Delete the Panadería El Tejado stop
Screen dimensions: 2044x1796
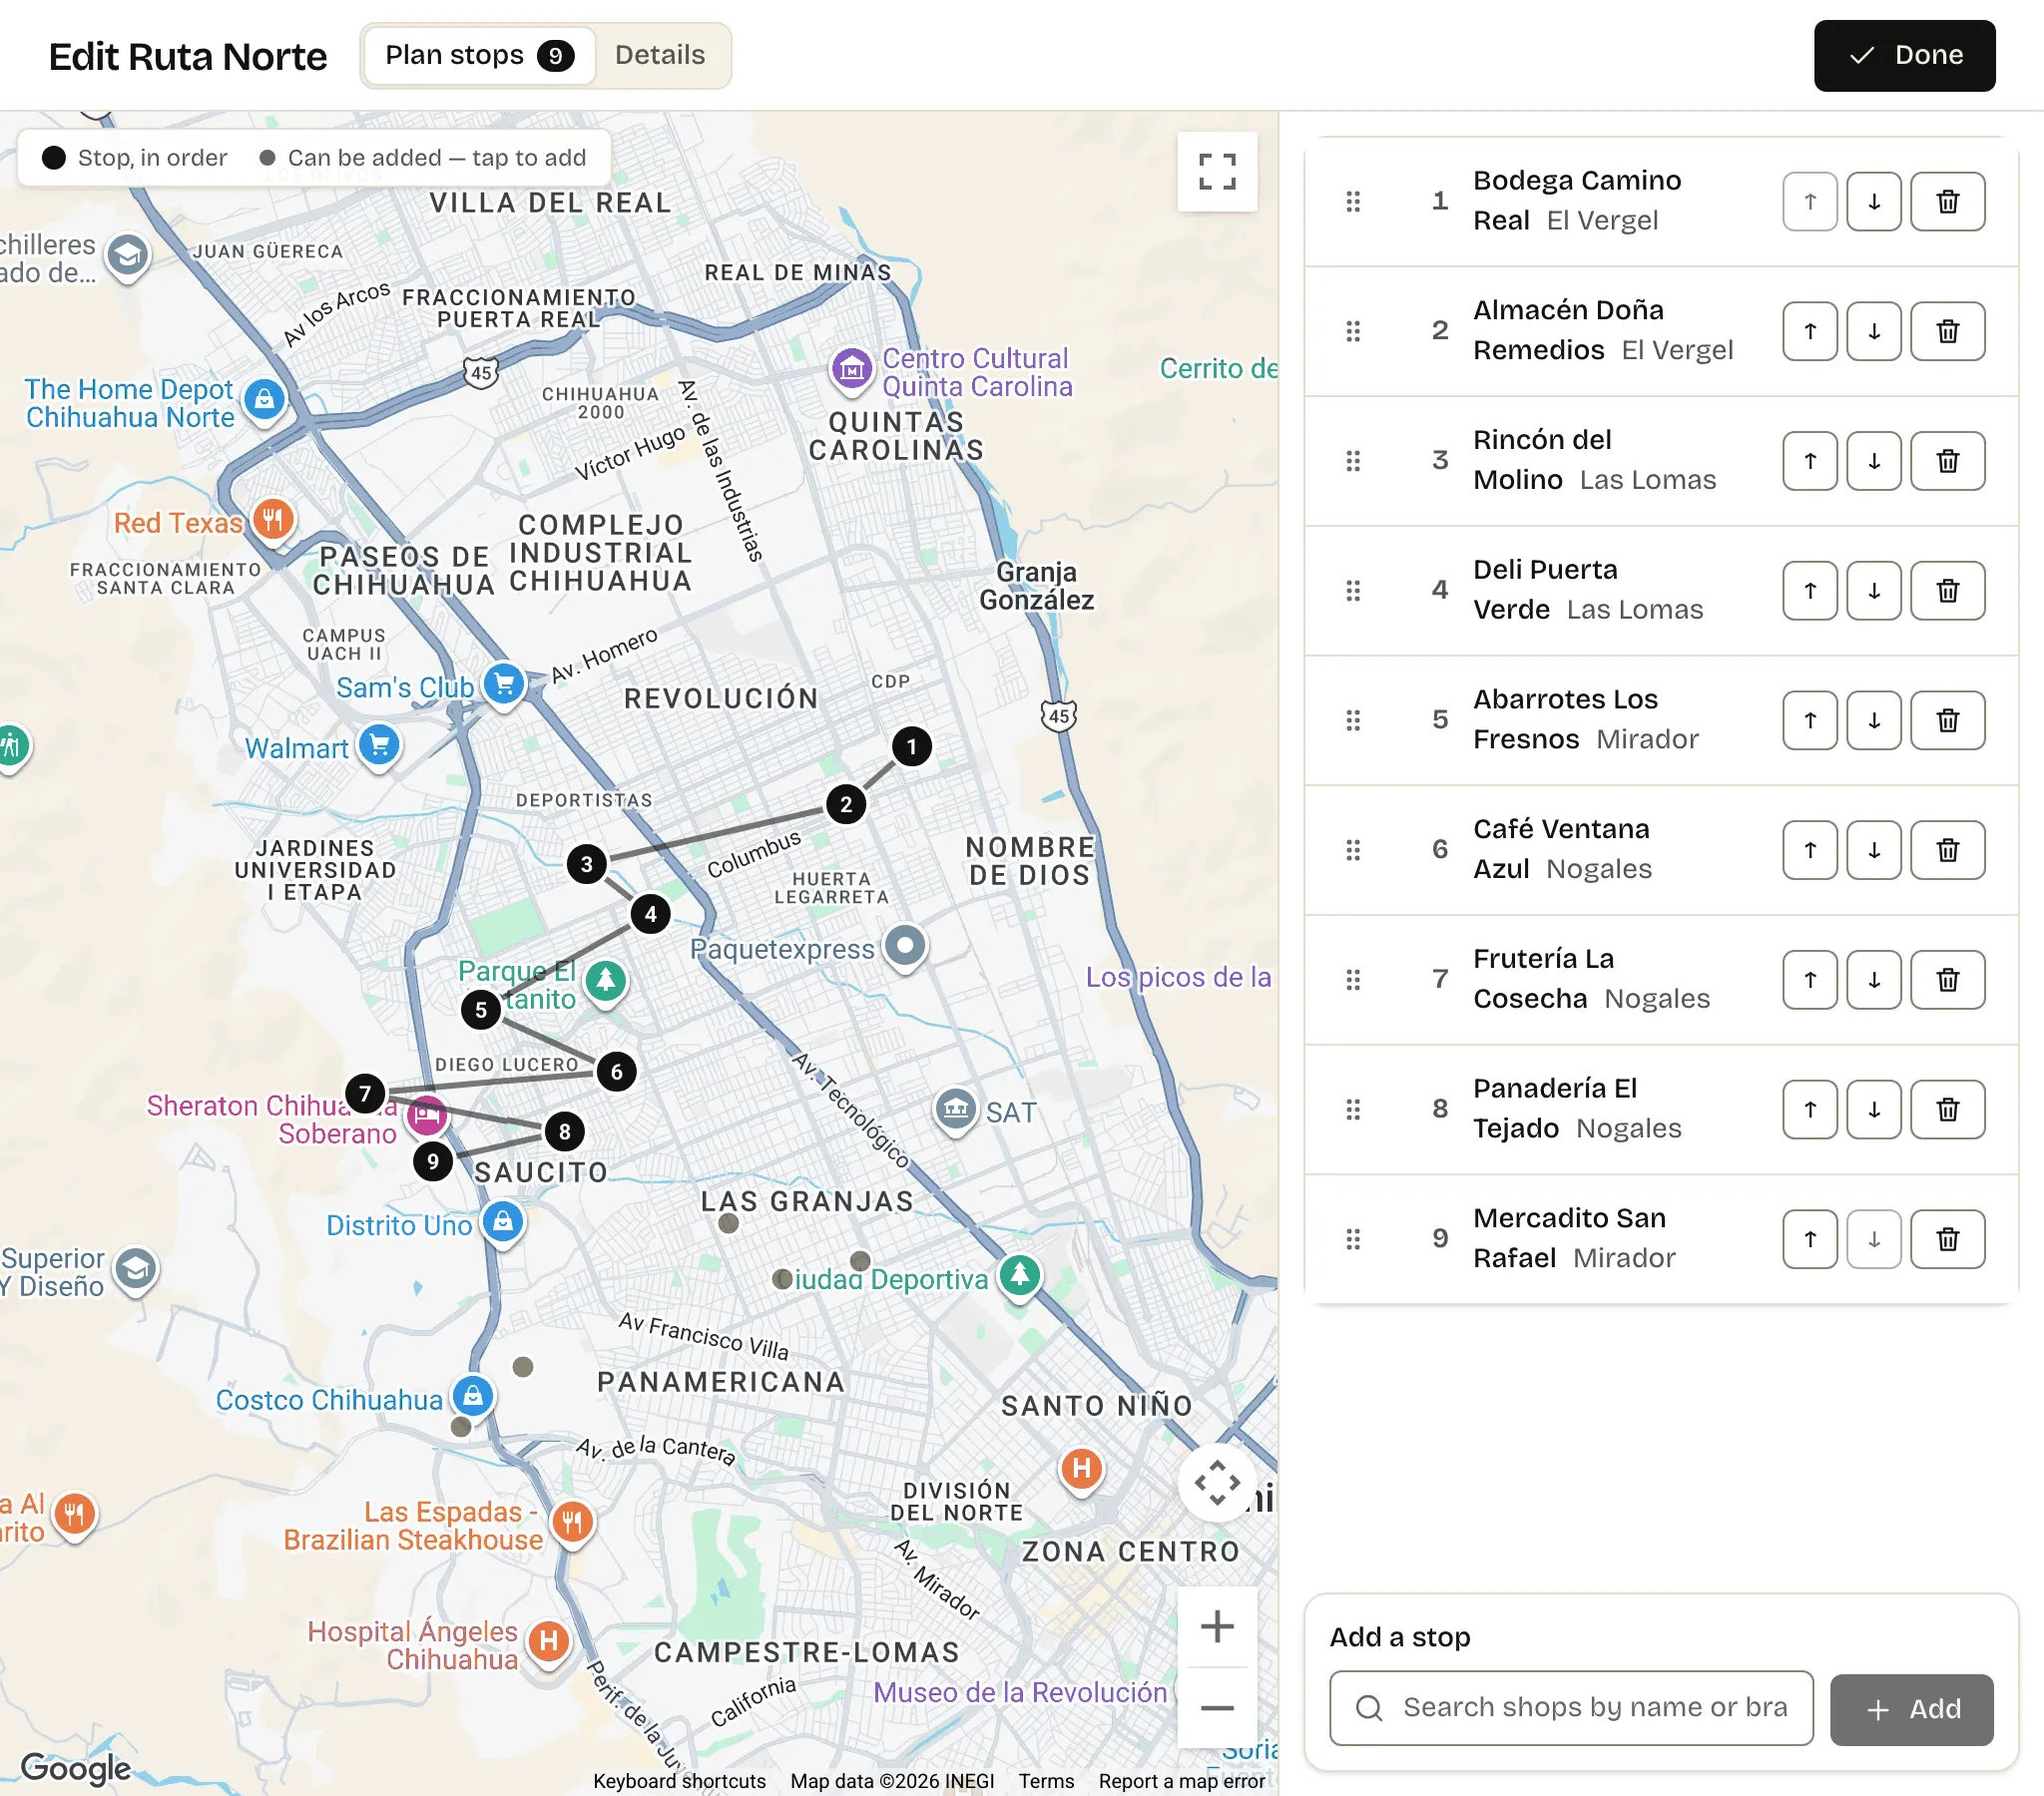coord(1947,1109)
